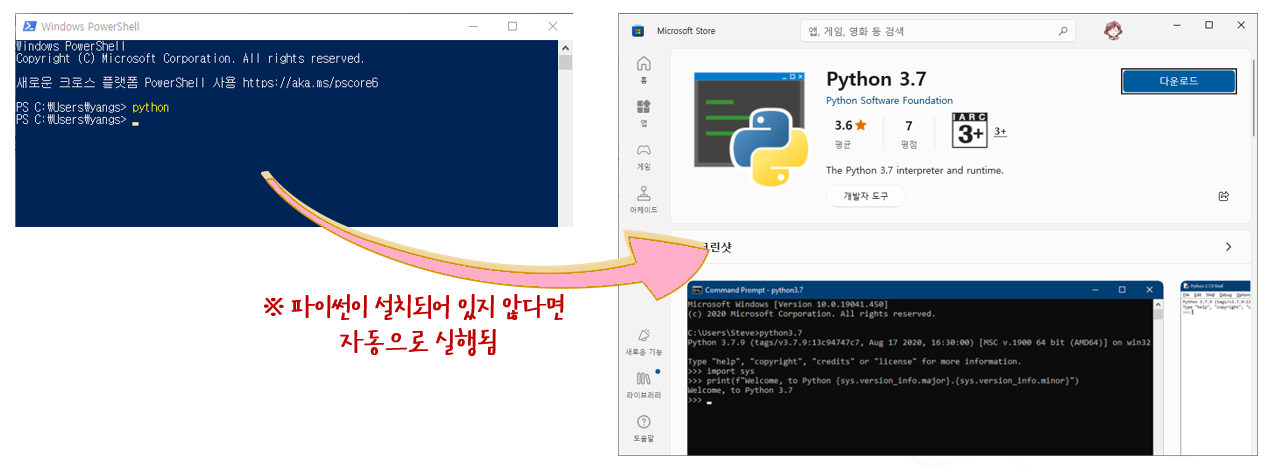Open What's New (새로운 기능) in sidebar

pos(643,339)
